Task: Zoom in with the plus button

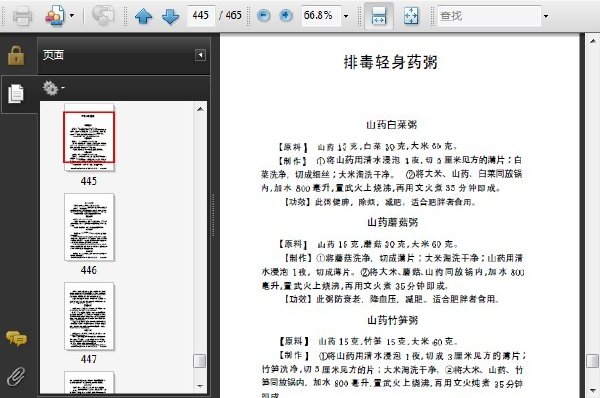Action: coord(285,16)
